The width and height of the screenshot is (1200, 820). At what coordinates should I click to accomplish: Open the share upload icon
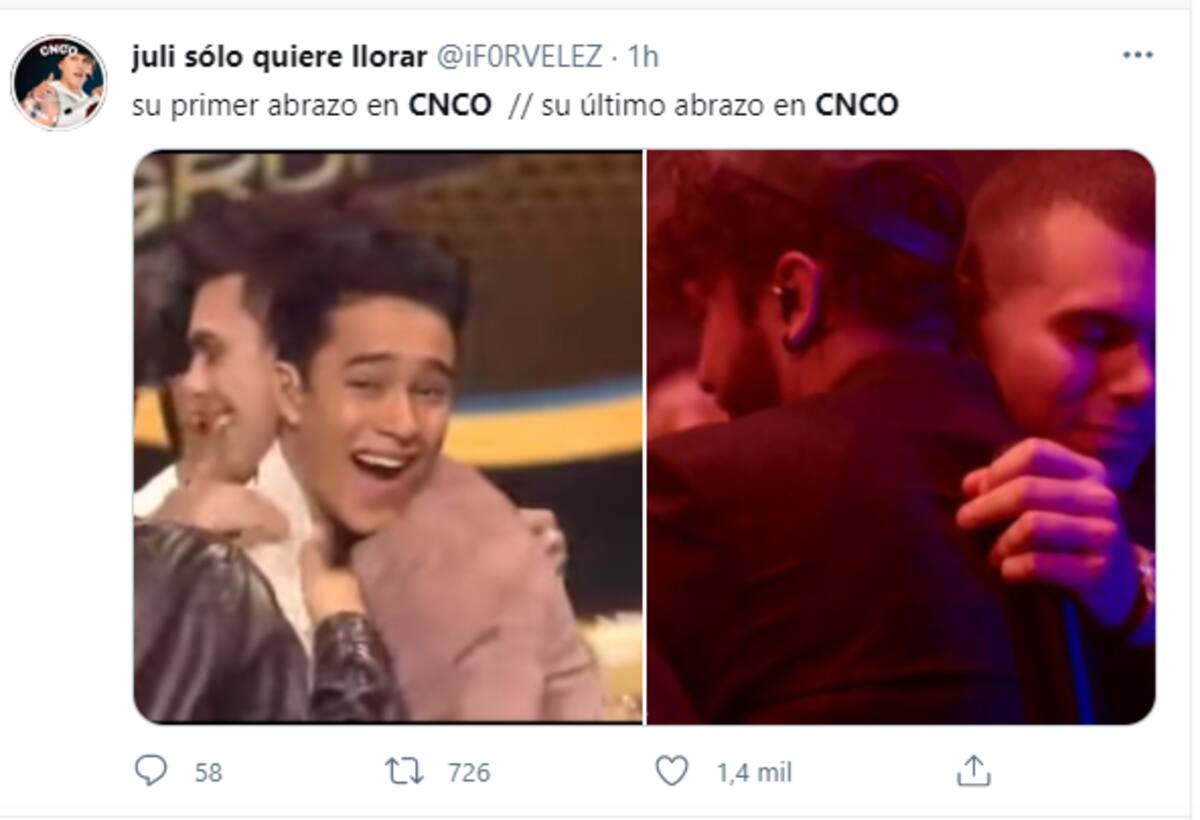[973, 770]
